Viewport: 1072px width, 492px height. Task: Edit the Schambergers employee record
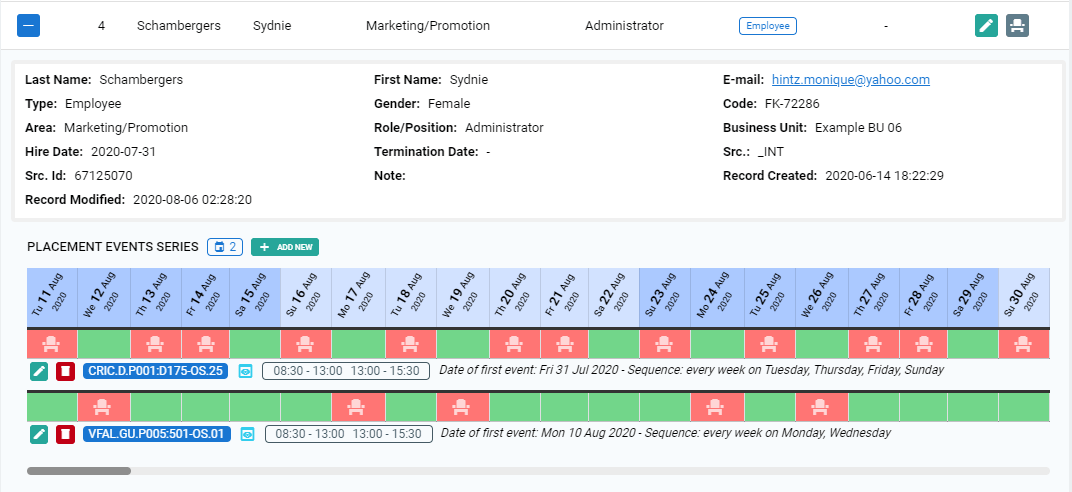pos(986,26)
